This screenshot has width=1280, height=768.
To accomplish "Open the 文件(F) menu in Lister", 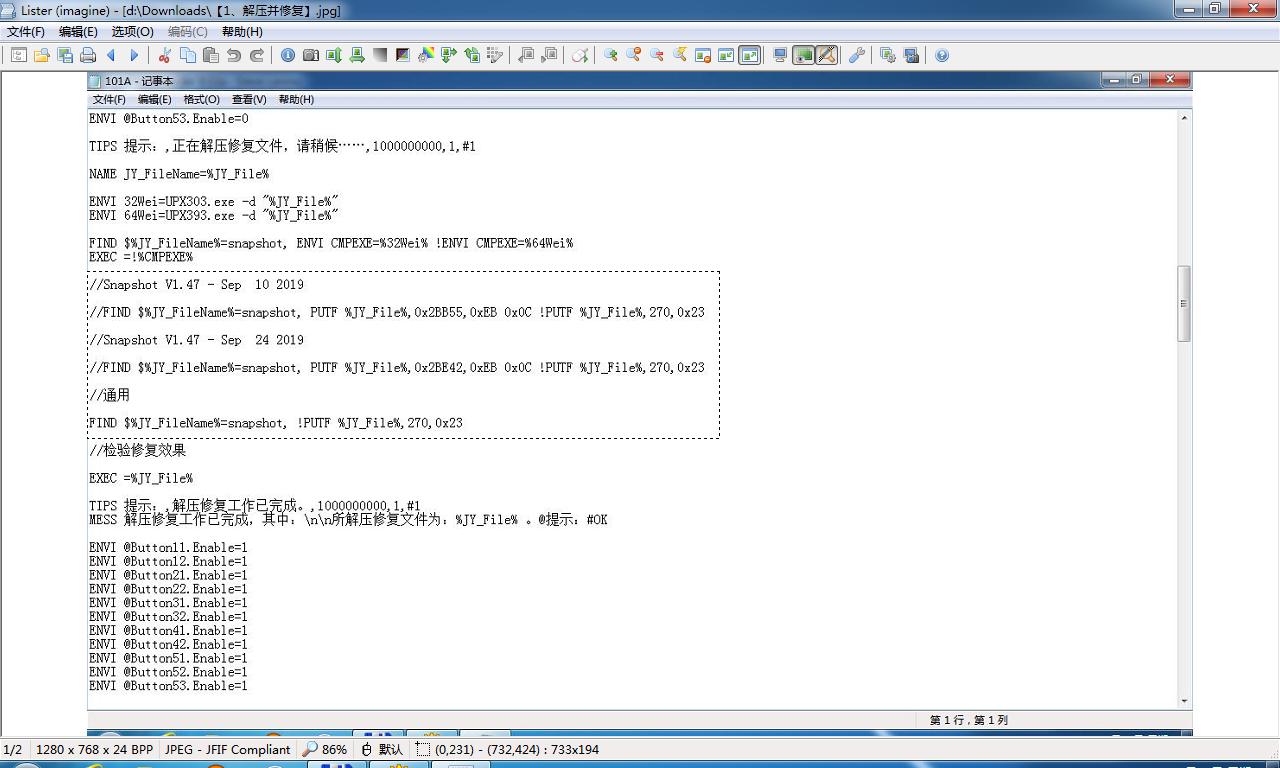I will point(26,32).
